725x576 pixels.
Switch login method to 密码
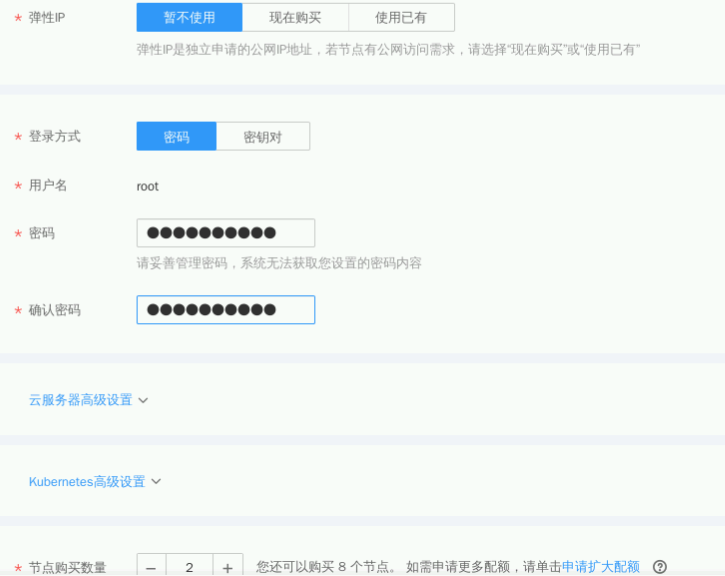[x=176, y=137]
